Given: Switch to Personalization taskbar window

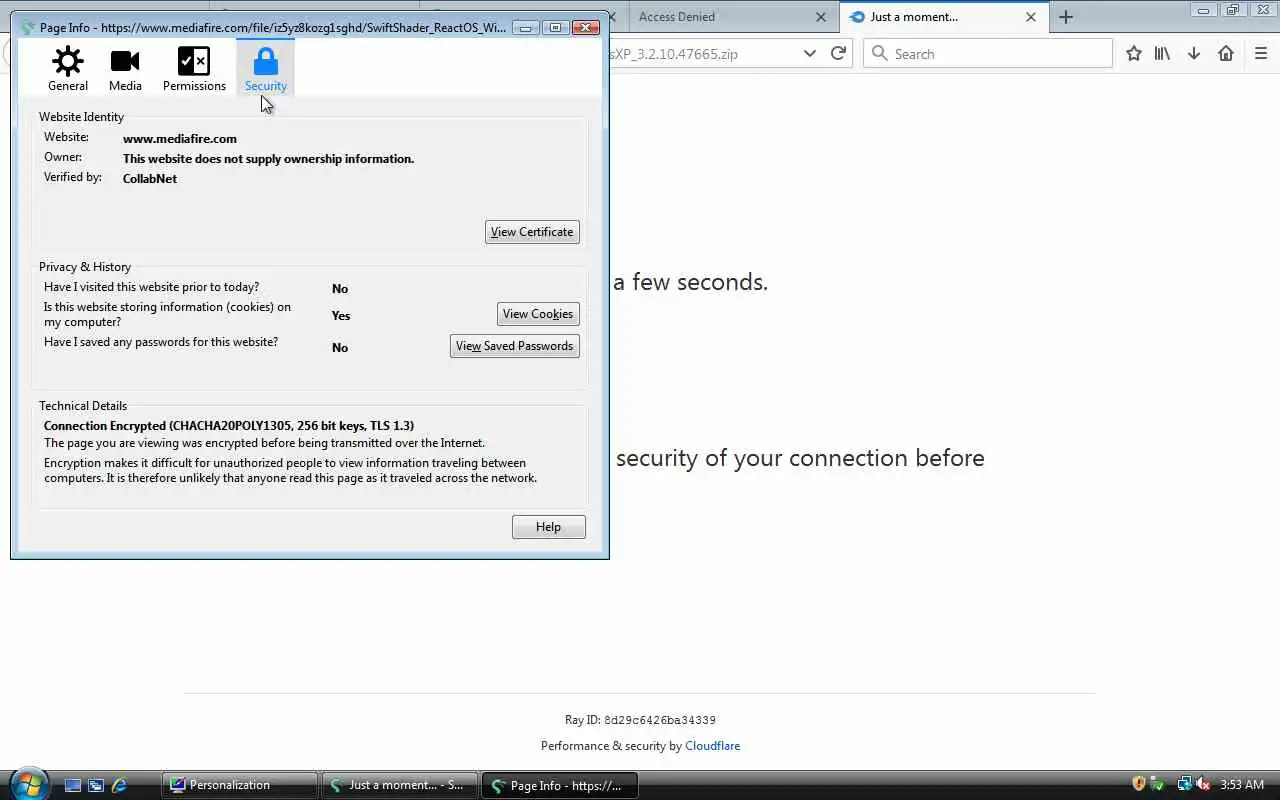Looking at the screenshot, I should tap(240, 785).
